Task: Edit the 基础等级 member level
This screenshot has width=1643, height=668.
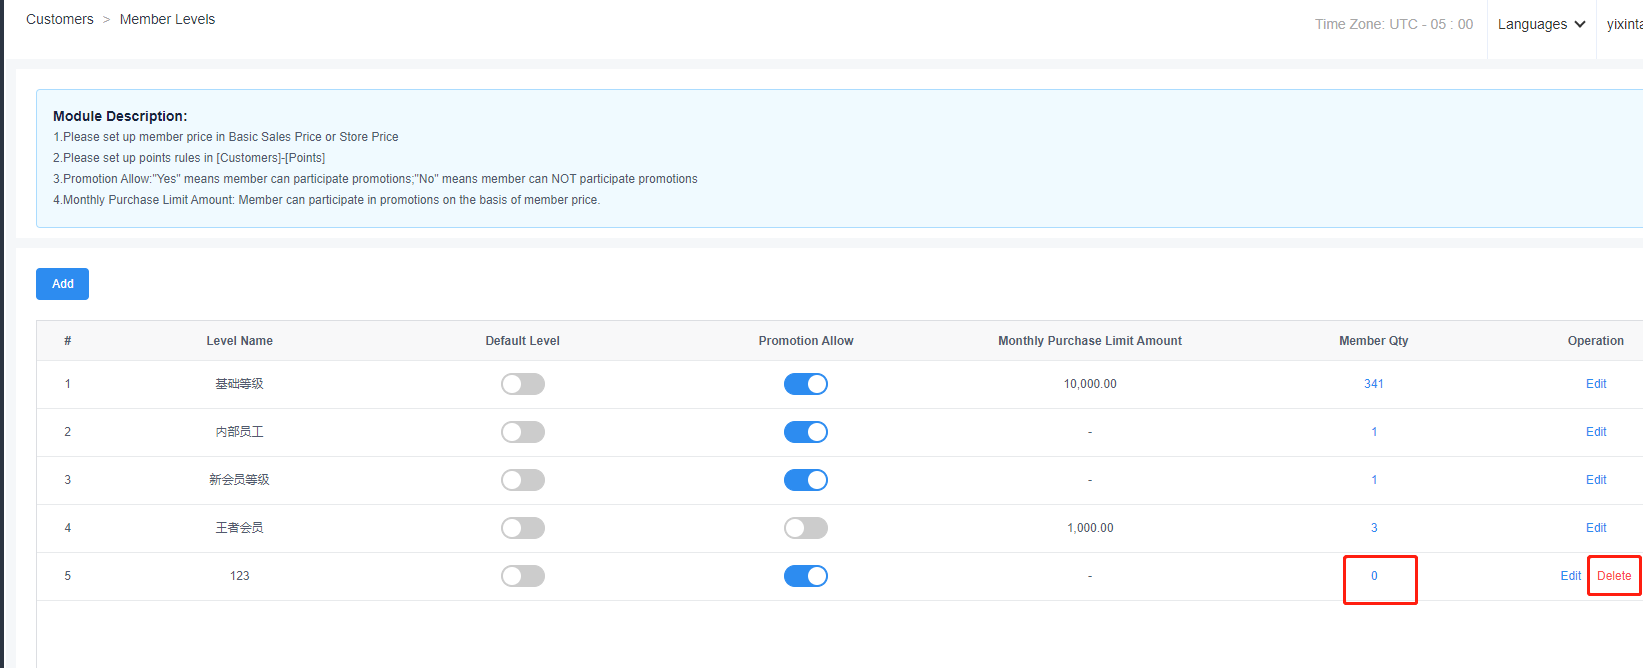Action: pos(1595,384)
